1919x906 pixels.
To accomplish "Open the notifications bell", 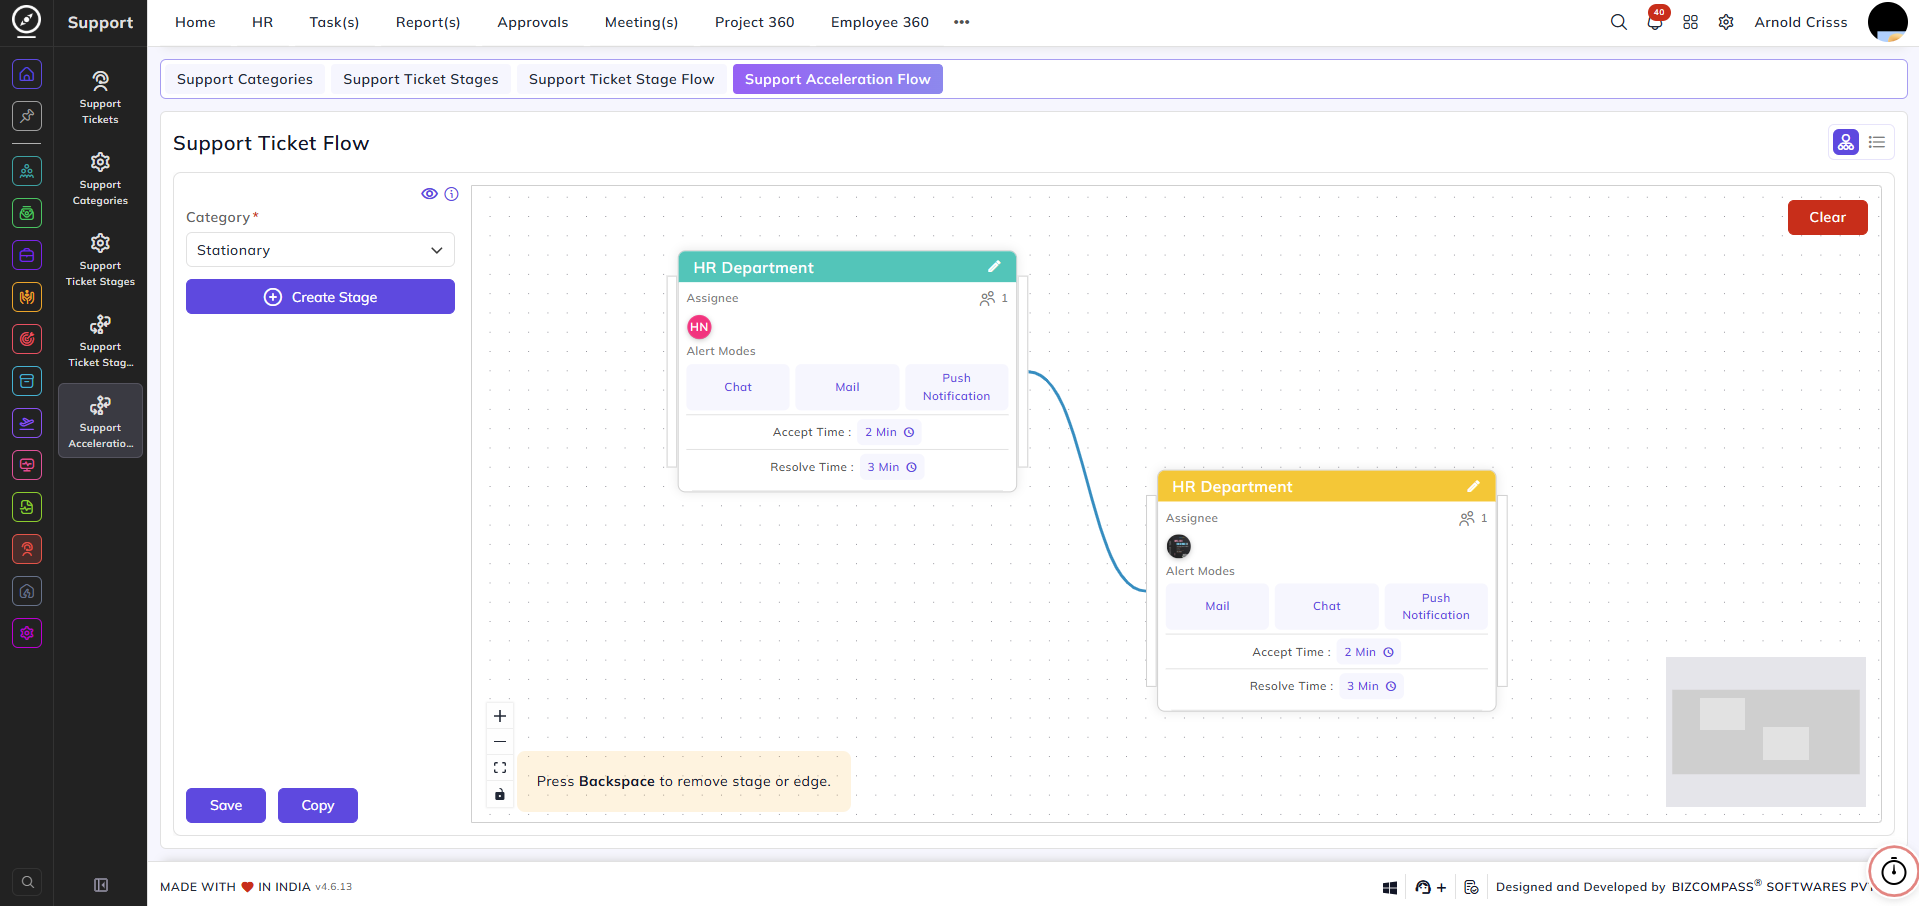I will tap(1655, 22).
